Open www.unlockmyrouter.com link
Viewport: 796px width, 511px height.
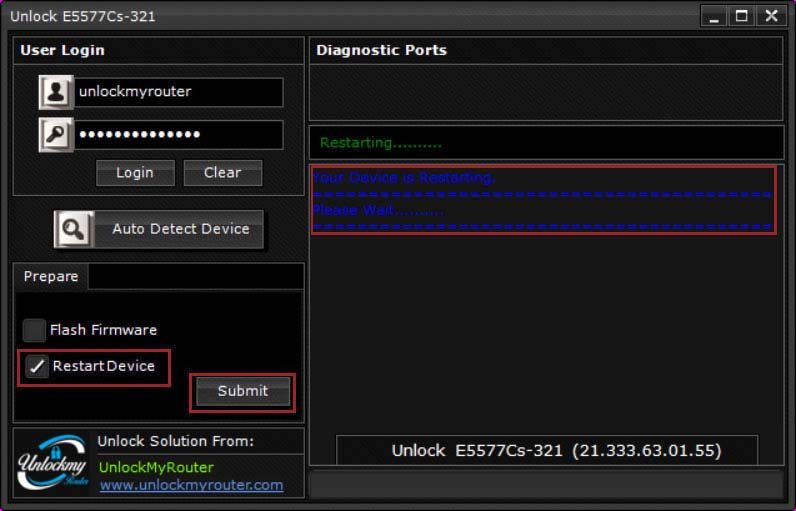tap(191, 485)
